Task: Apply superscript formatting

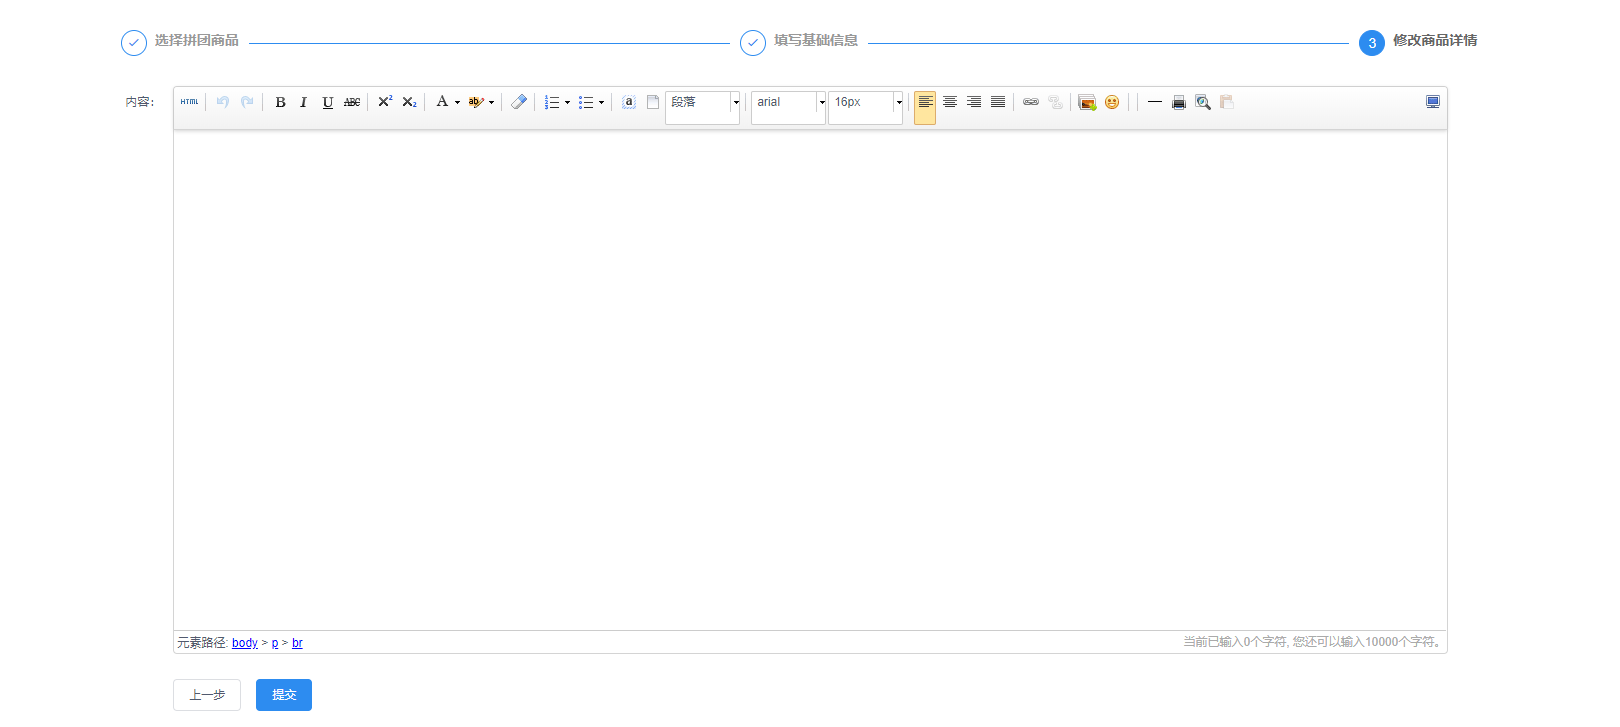Action: point(385,102)
